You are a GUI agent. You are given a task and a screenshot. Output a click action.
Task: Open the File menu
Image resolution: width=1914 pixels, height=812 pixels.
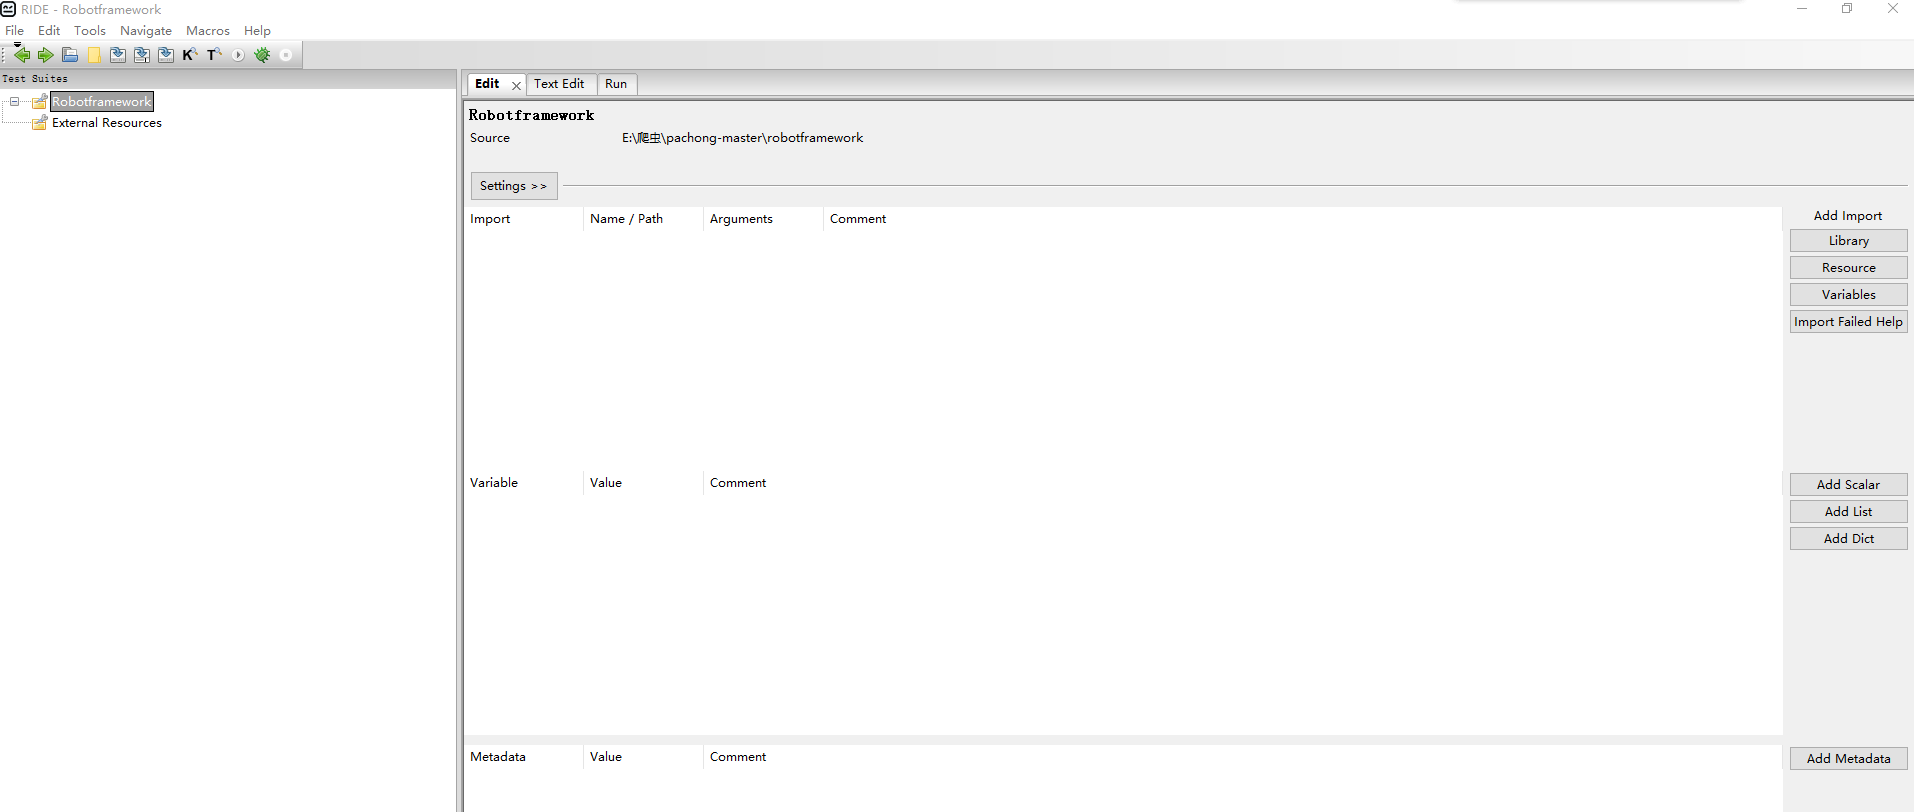tap(14, 31)
